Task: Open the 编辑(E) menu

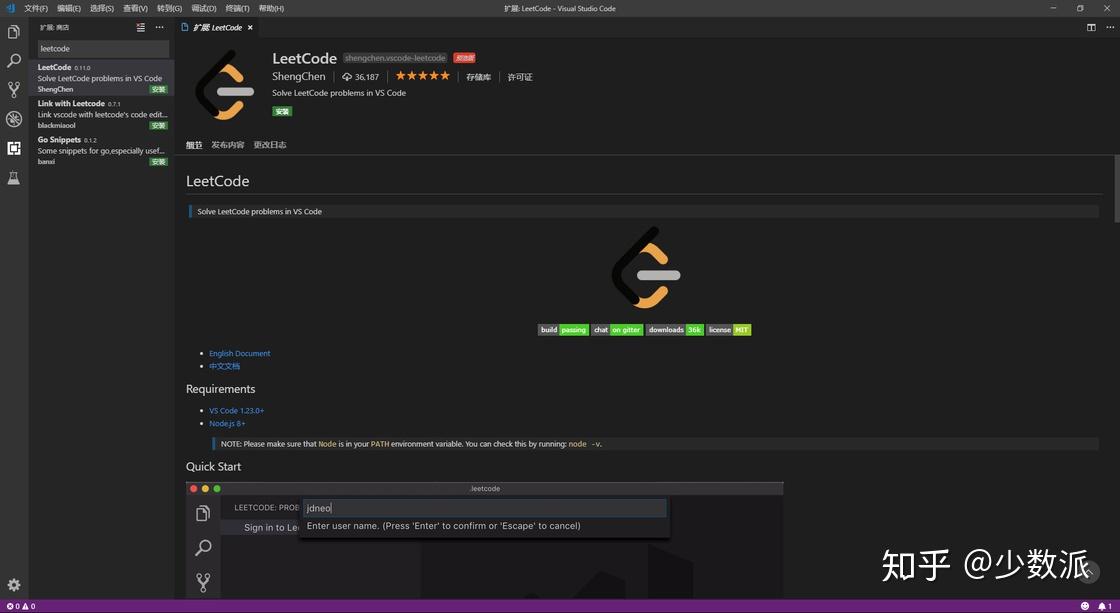Action: click(69, 8)
